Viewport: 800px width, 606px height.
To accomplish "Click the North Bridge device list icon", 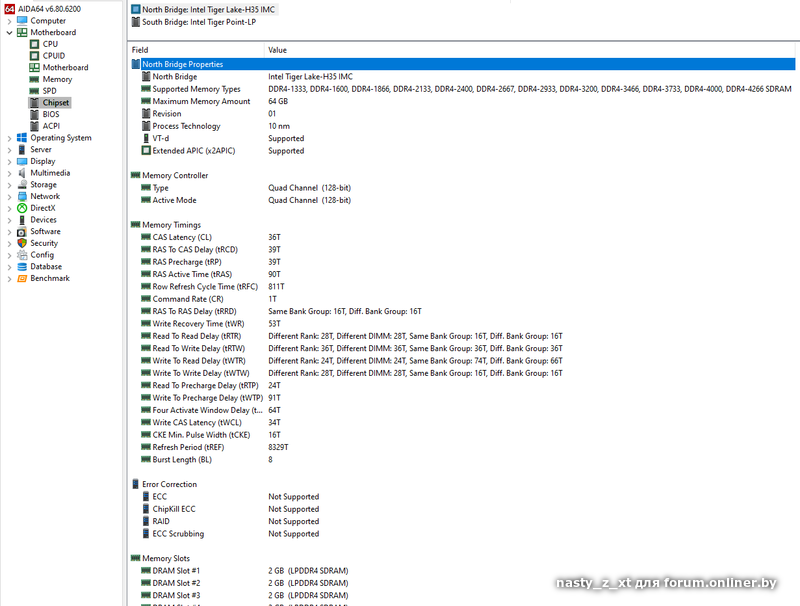I will coord(136,9).
